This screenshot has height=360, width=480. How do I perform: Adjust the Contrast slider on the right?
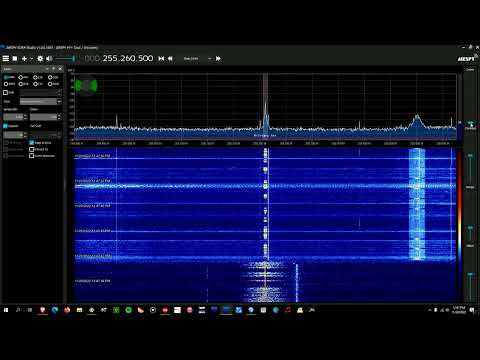470,168
